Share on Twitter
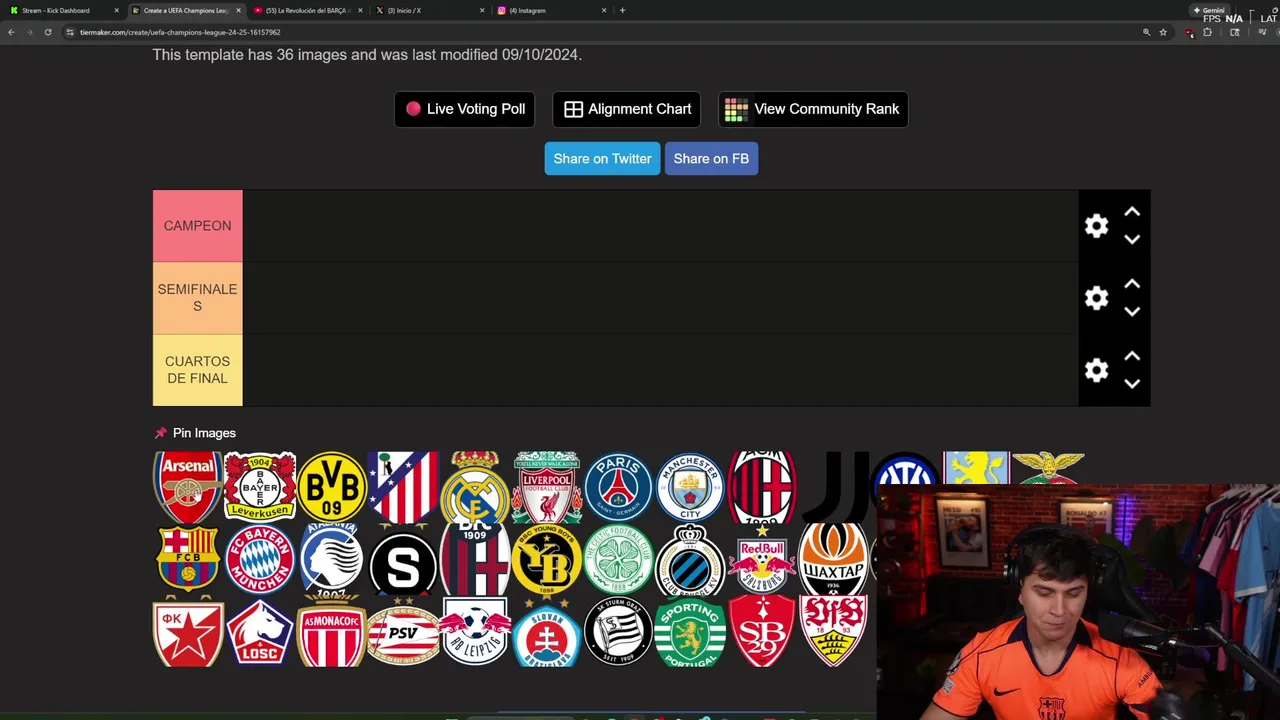 click(x=602, y=159)
